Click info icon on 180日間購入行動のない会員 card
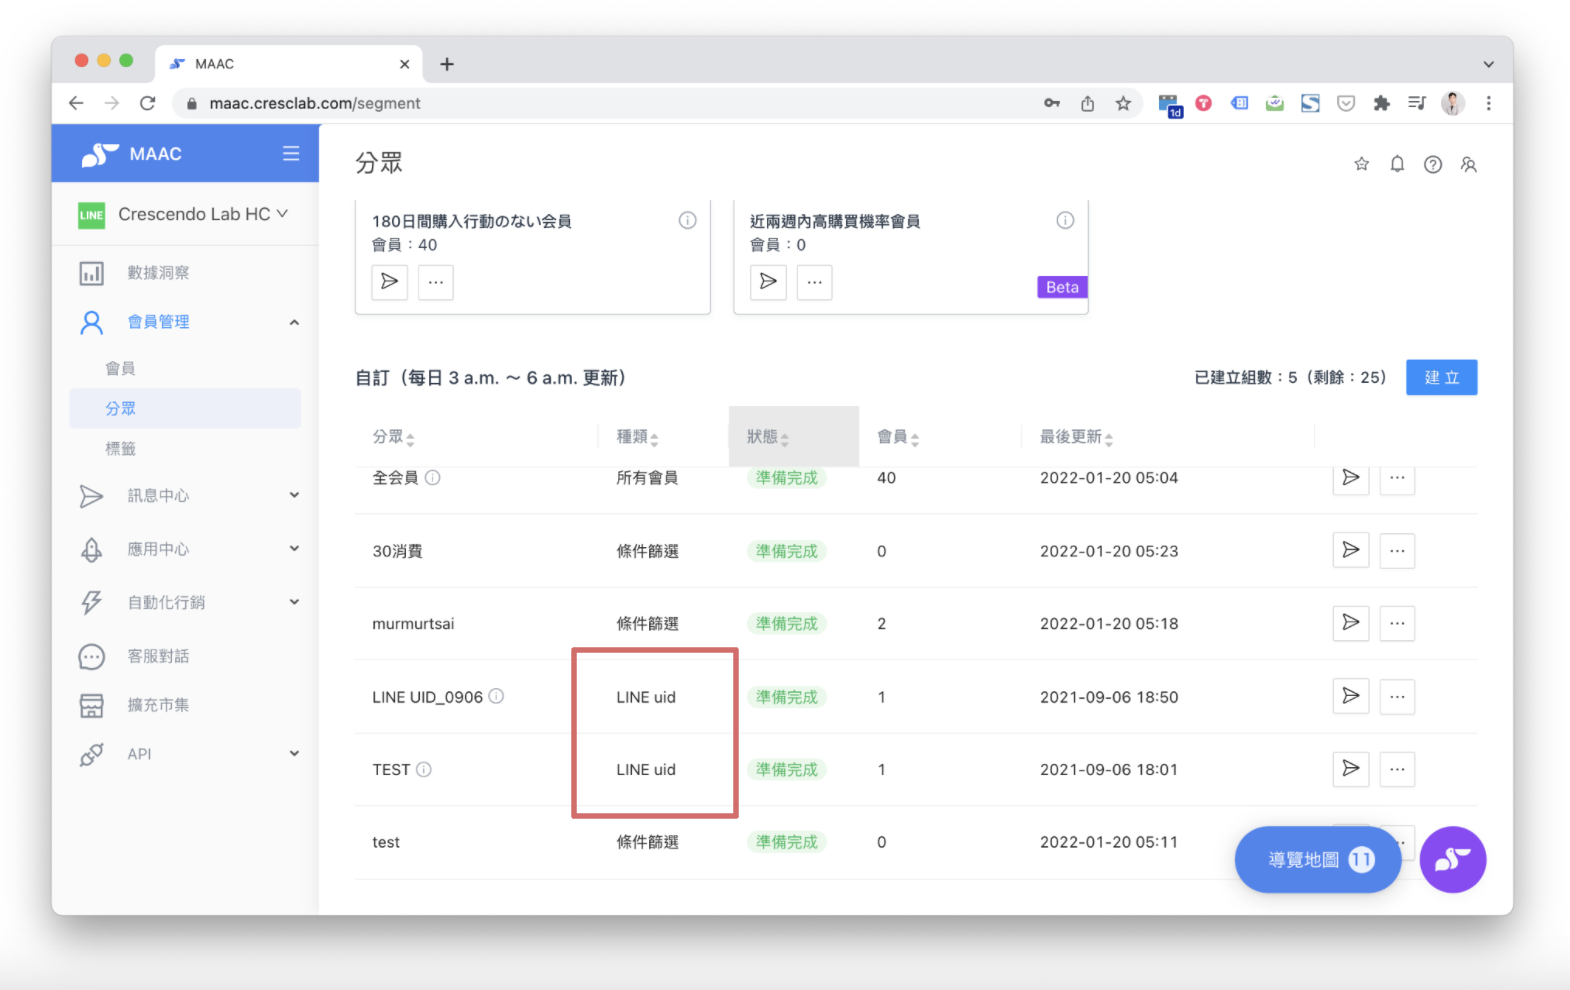The image size is (1570, 990). point(687,221)
